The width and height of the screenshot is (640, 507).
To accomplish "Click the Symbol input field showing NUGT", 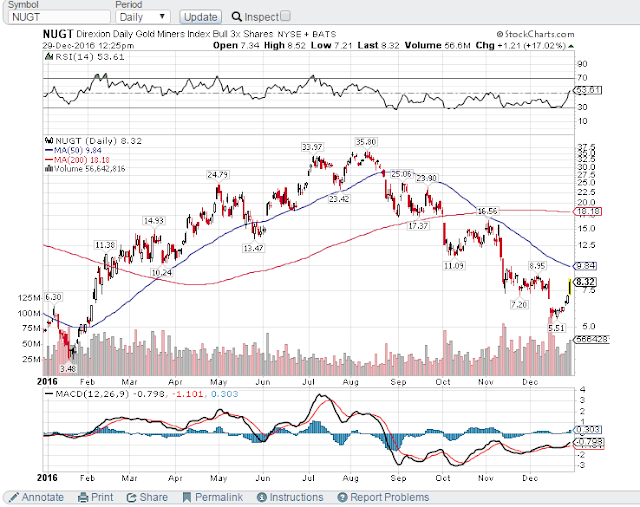I will pos(59,17).
